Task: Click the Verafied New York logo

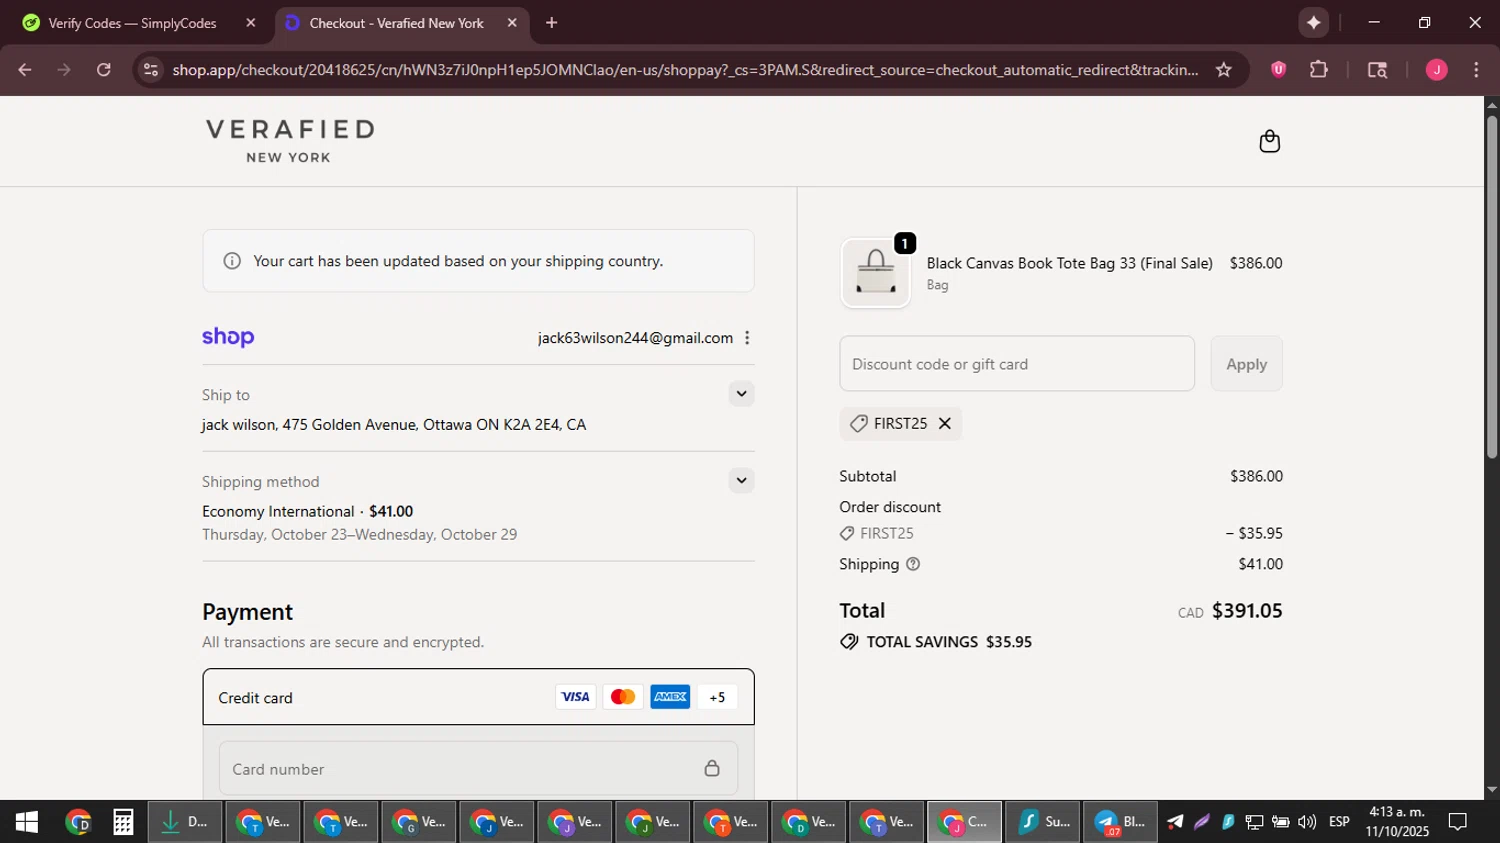Action: tap(290, 141)
